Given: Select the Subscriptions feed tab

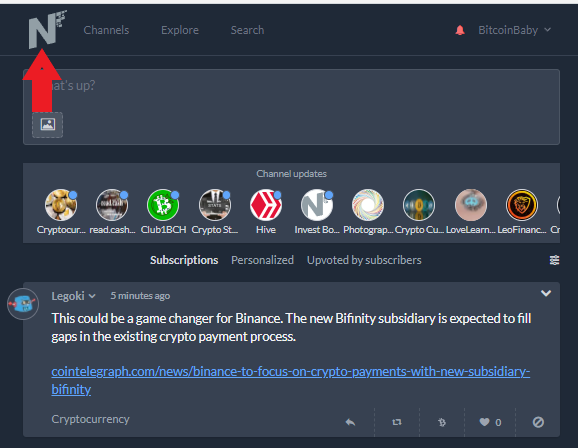Looking at the screenshot, I should 184,260.
